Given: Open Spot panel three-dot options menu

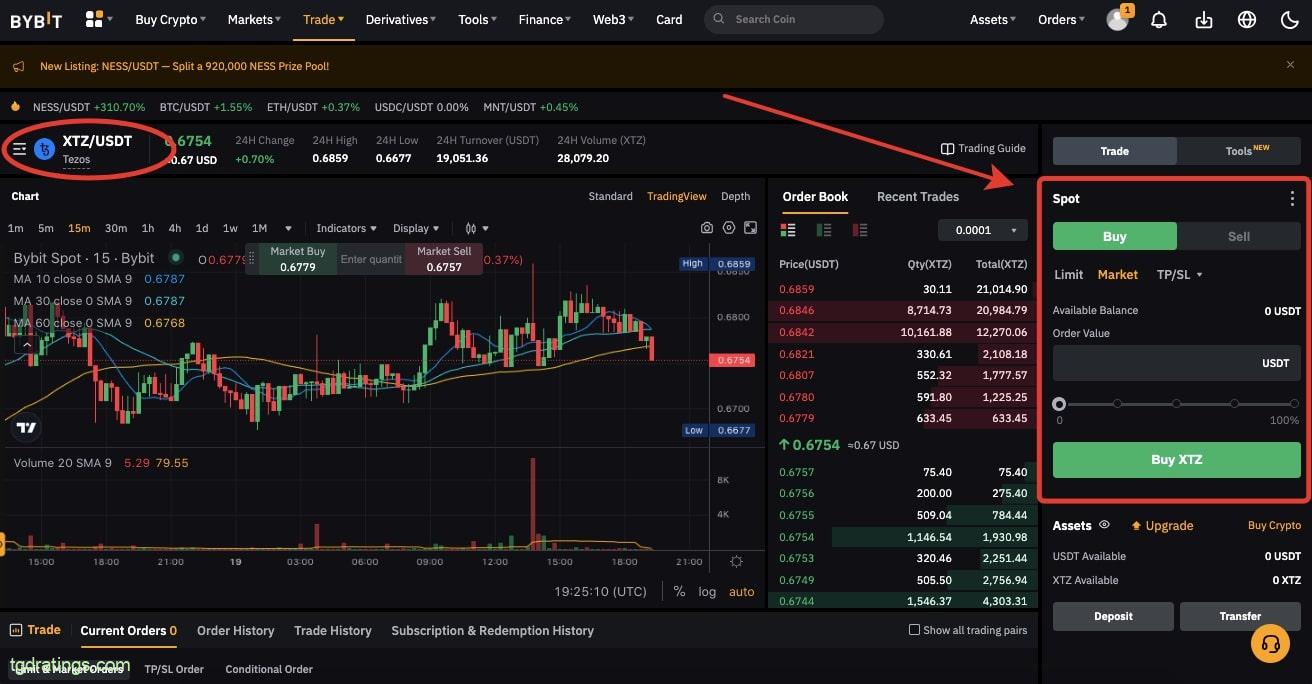Looking at the screenshot, I should coord(1292,198).
